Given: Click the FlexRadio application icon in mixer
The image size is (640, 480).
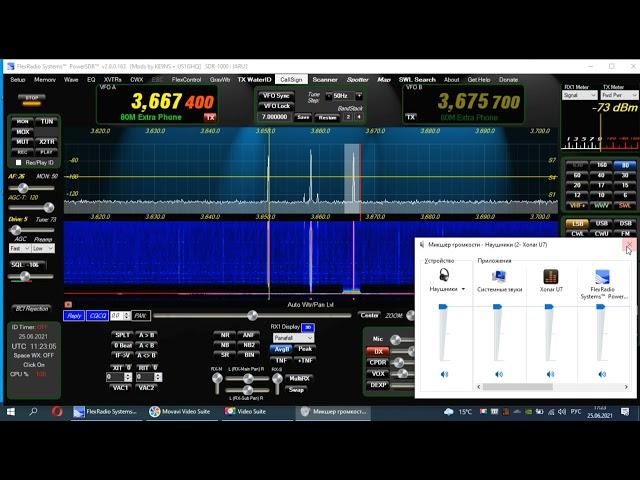Looking at the screenshot, I should (x=602, y=276).
